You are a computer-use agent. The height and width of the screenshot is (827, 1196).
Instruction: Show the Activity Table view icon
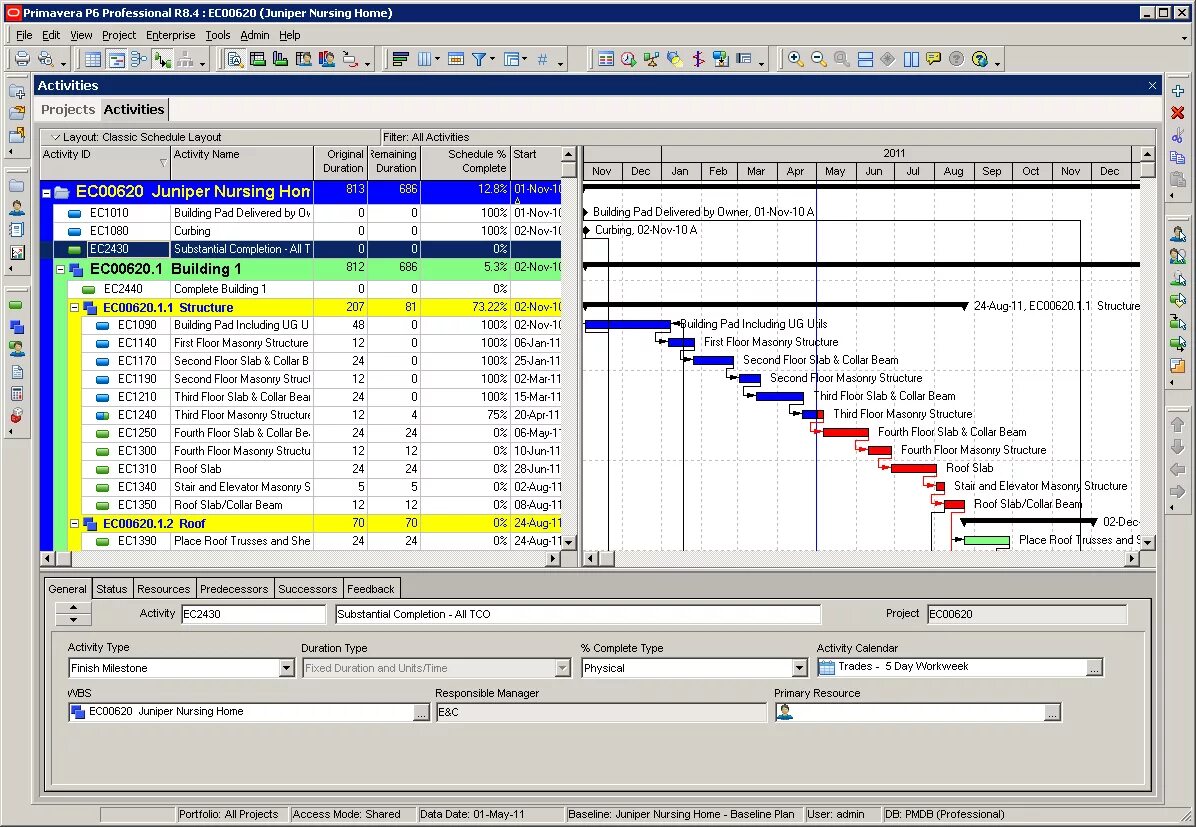click(93, 59)
